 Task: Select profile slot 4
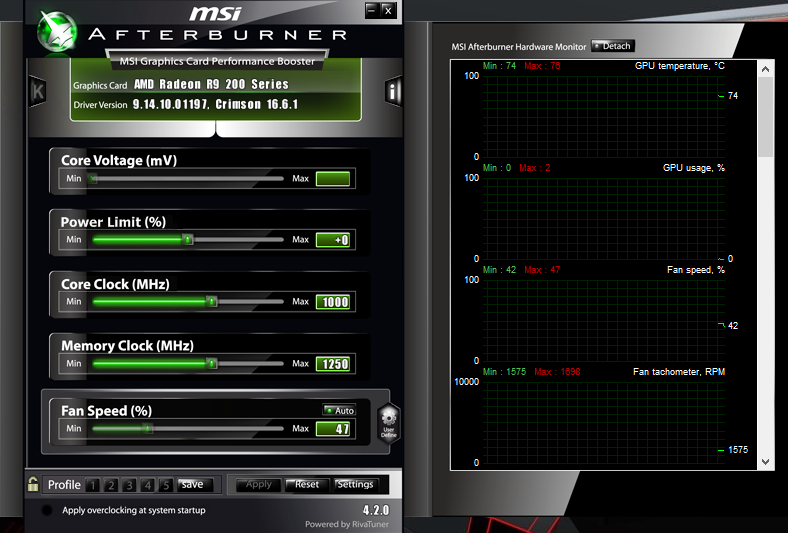[x=148, y=485]
